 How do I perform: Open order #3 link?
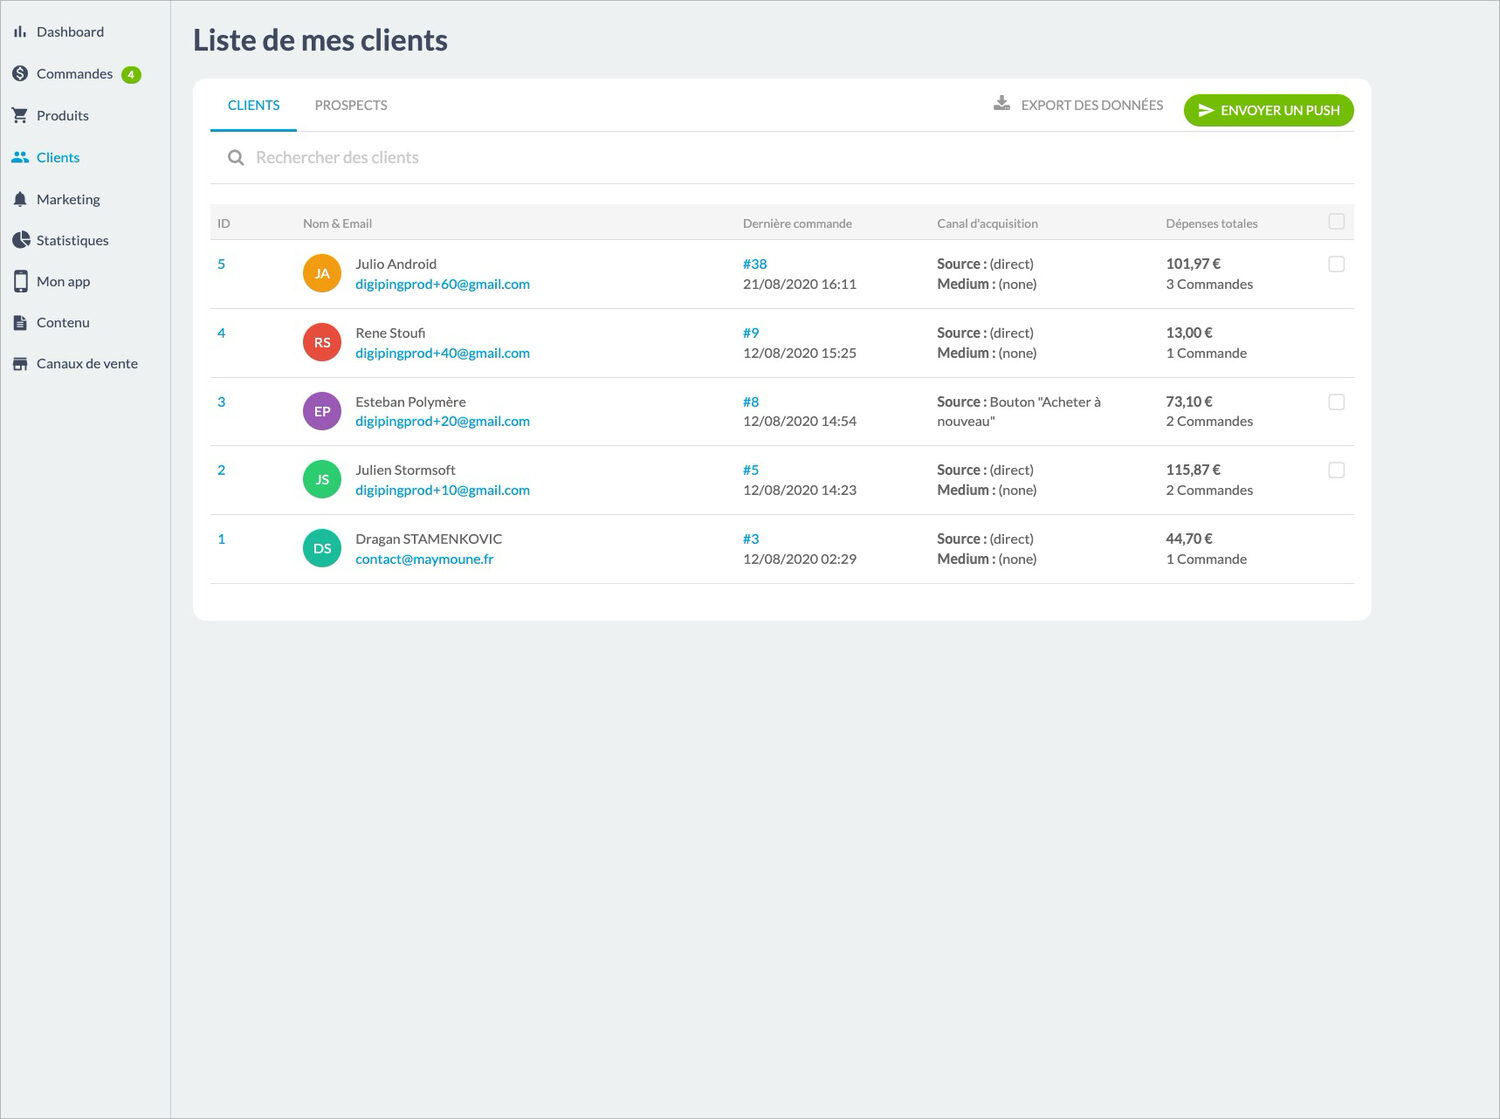pyautogui.click(x=751, y=539)
